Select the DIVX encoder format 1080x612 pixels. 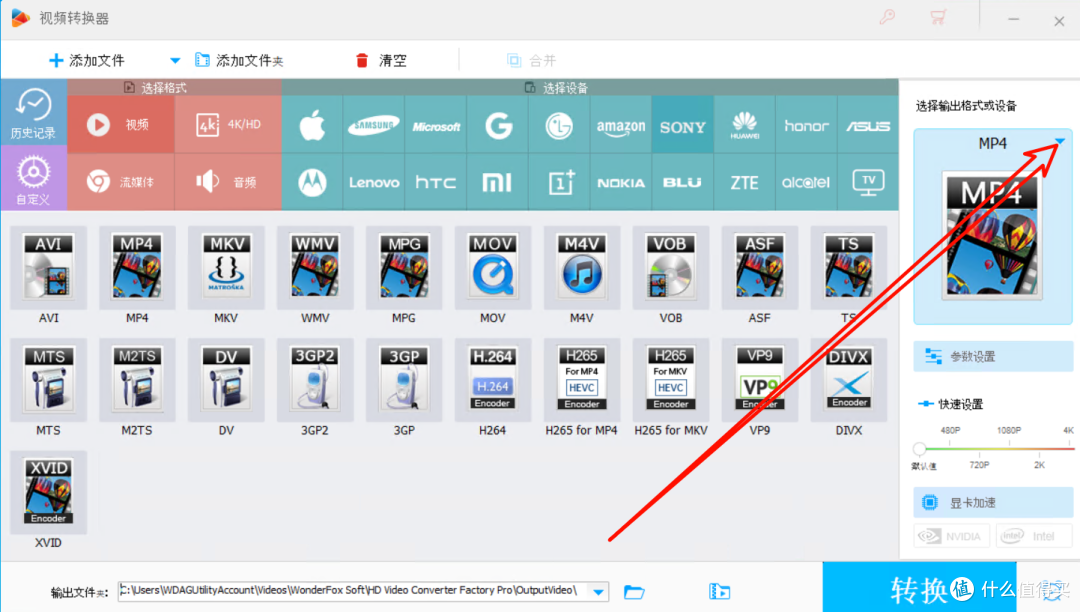849,380
